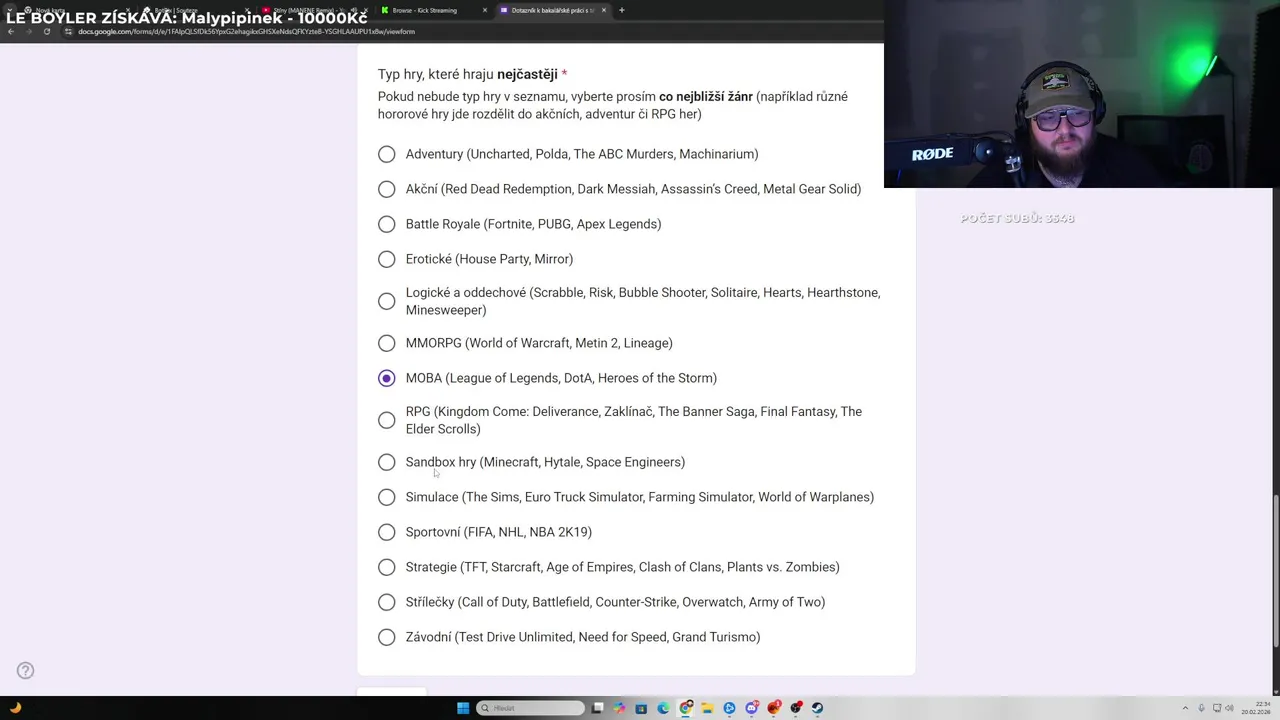Select the Adventury radio option
The height and width of the screenshot is (720, 1280).
coord(387,154)
